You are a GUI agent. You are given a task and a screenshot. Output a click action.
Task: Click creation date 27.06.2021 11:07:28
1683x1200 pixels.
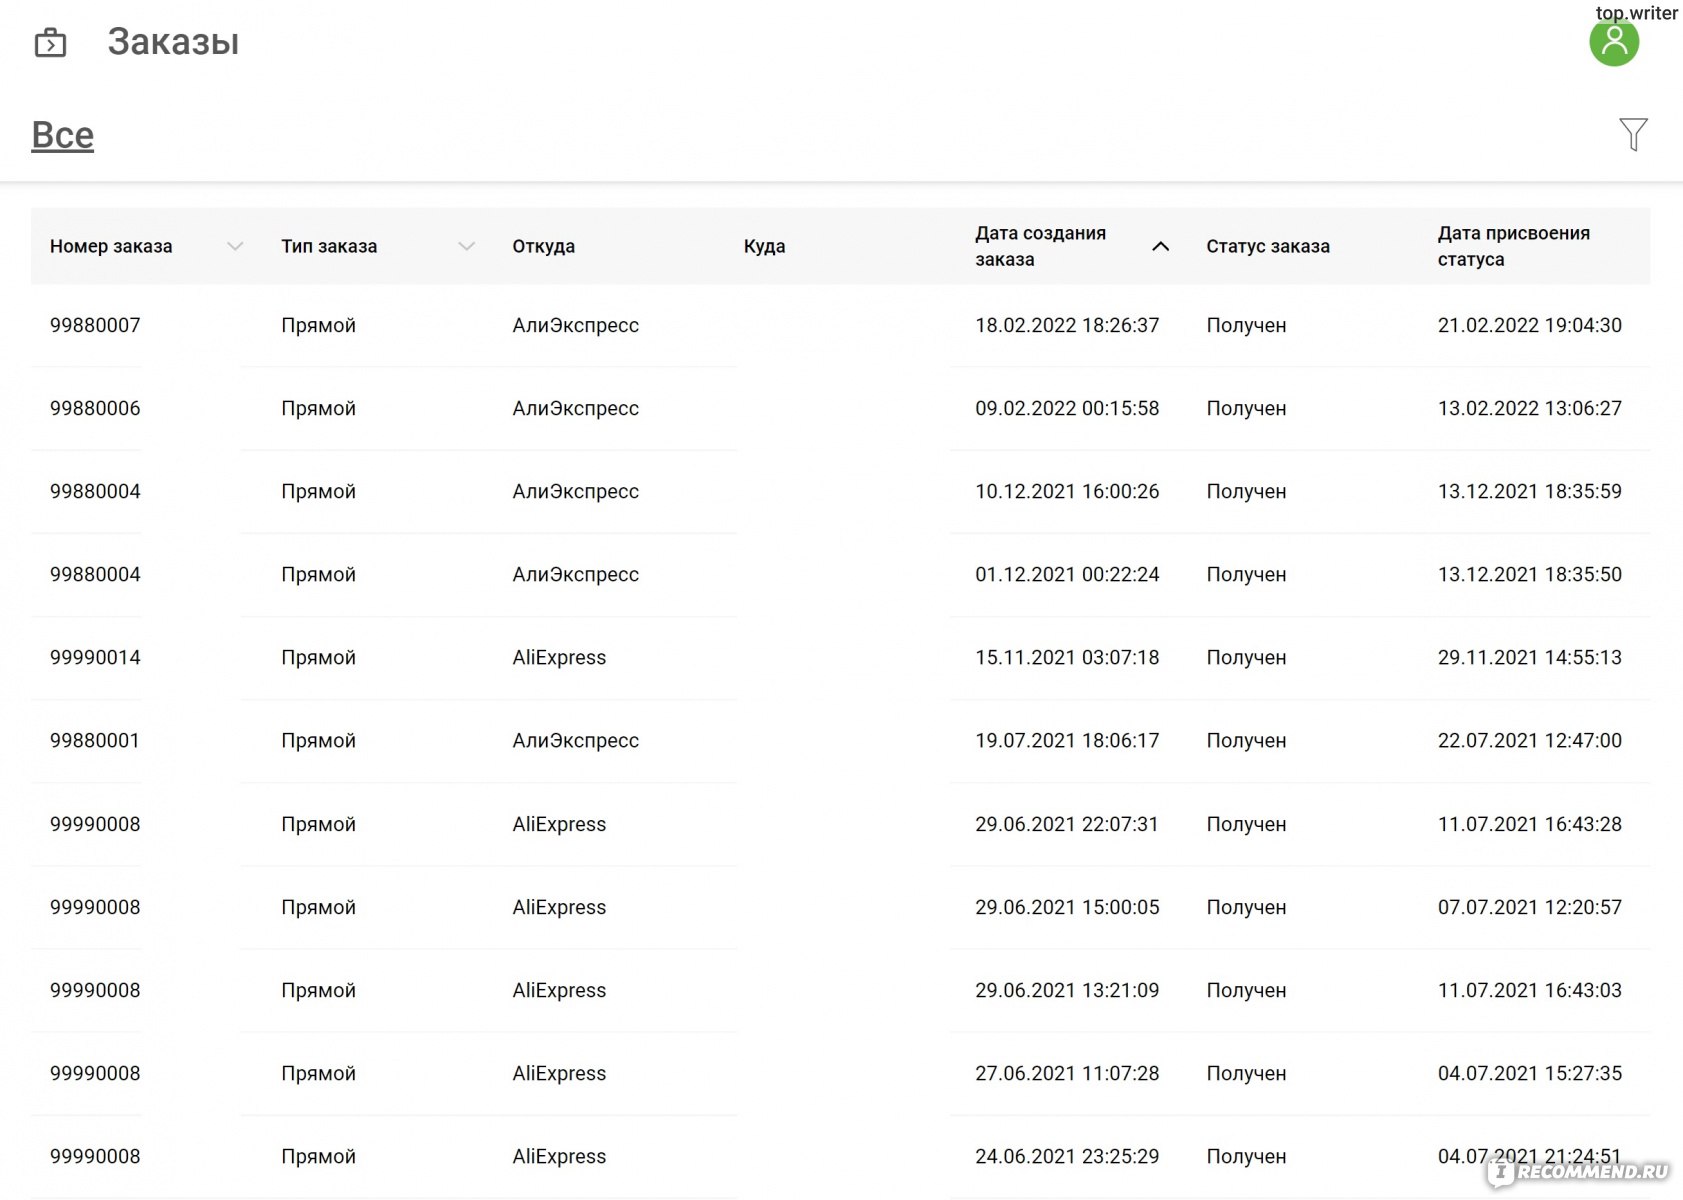coord(1067,1073)
